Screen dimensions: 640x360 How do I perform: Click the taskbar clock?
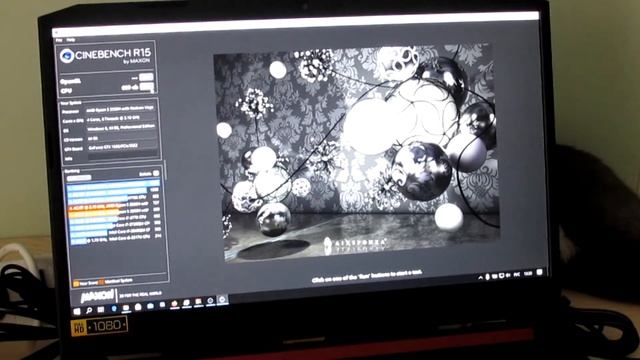click(x=527, y=273)
